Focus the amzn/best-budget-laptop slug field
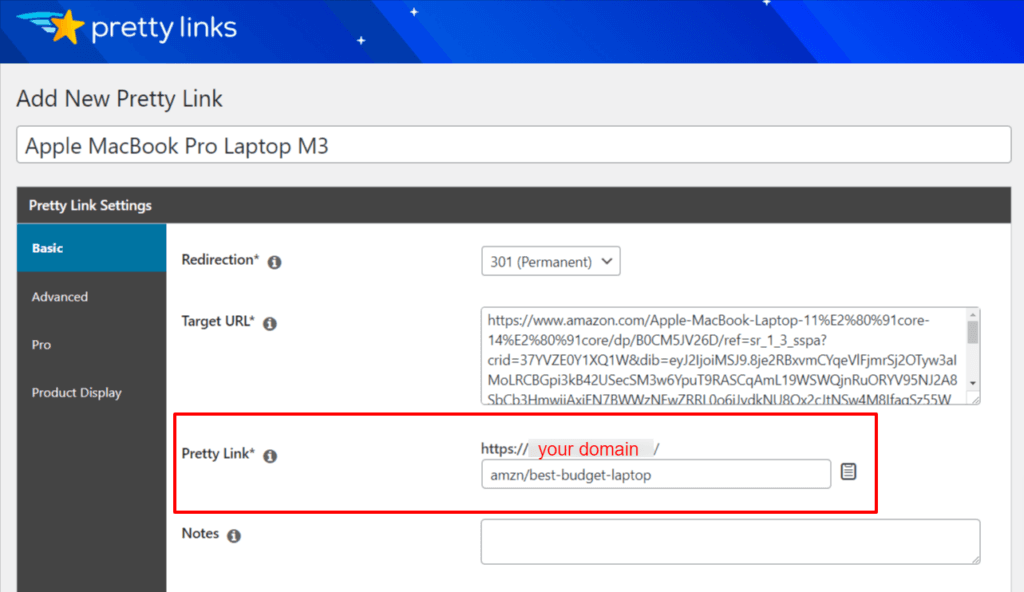 tap(655, 475)
